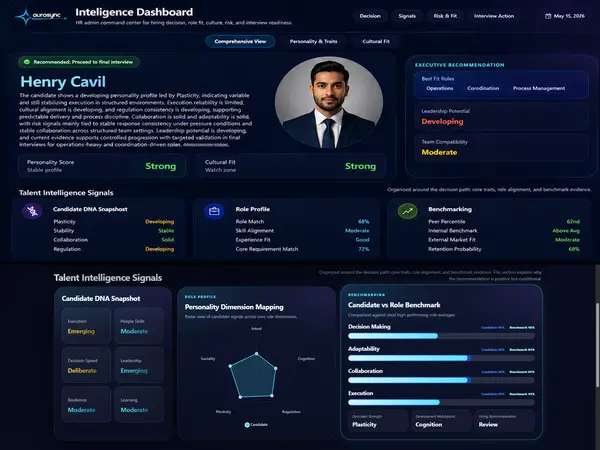Click the Cognition watchpoint tile

pos(442,421)
